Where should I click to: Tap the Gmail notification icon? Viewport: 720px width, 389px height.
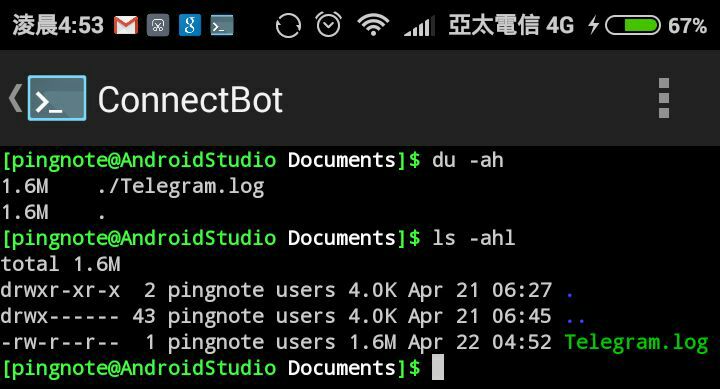pos(126,25)
